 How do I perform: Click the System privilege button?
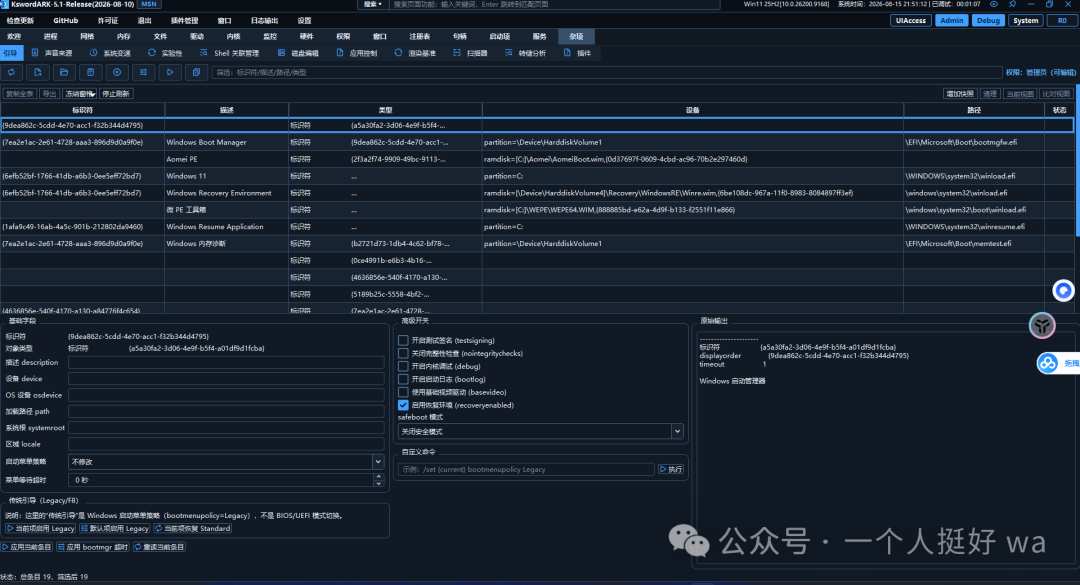tap(1025, 21)
